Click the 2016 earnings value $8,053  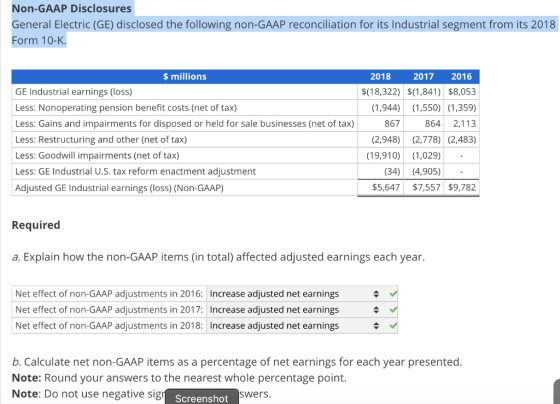click(x=462, y=92)
